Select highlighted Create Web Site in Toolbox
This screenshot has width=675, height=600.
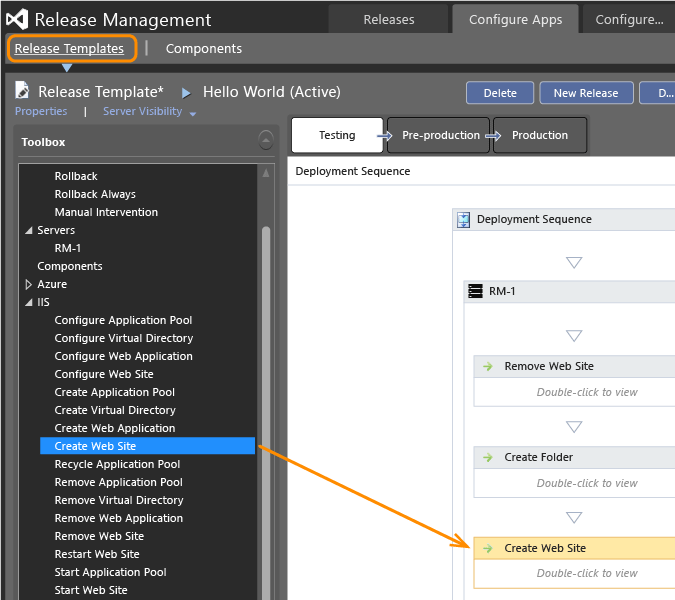coord(147,446)
